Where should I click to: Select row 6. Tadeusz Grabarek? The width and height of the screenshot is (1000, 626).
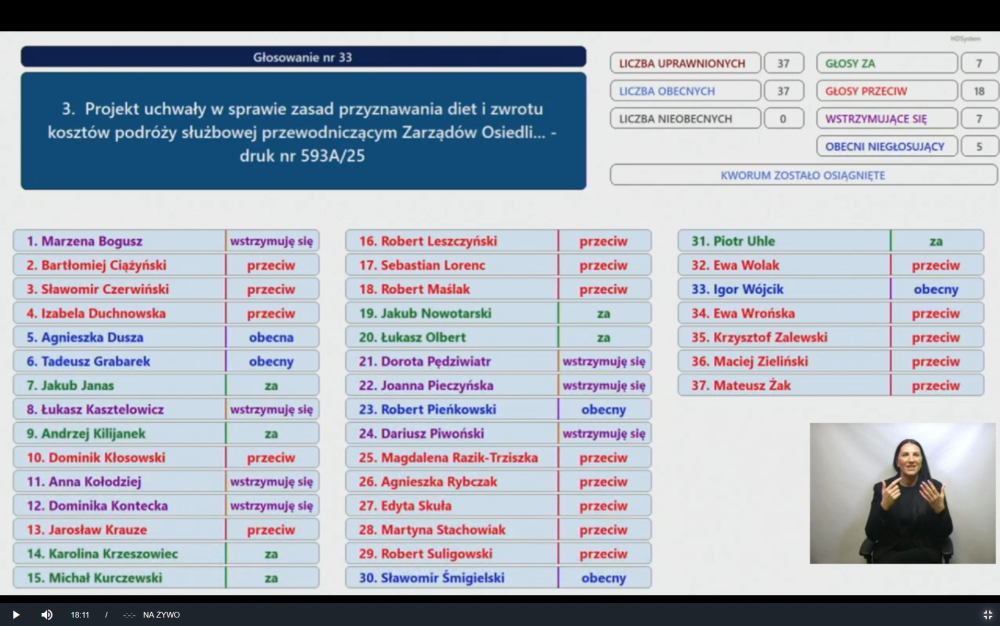pos(166,361)
